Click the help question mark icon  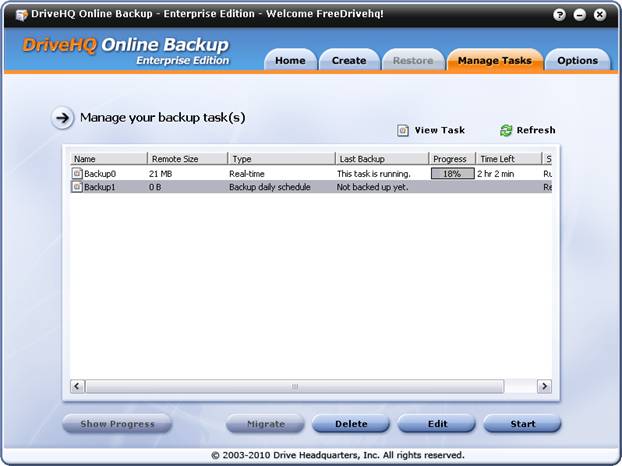(563, 15)
